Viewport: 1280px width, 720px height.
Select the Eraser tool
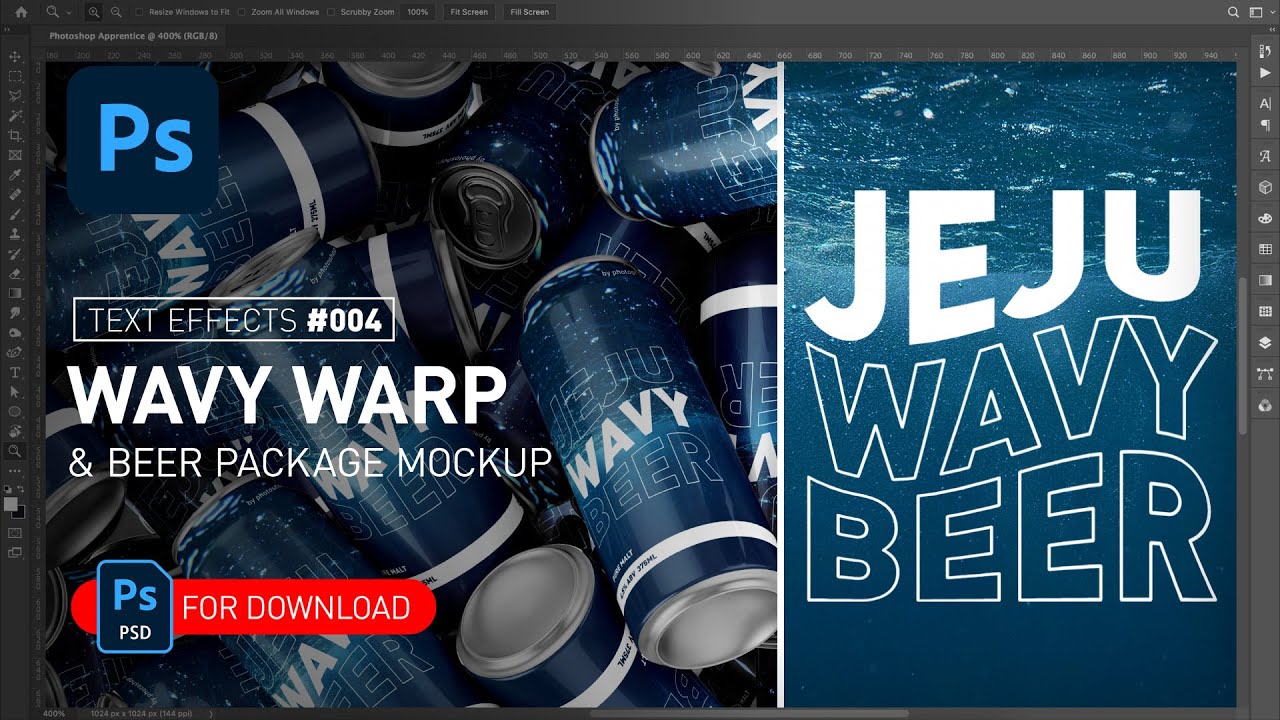pyautogui.click(x=15, y=273)
